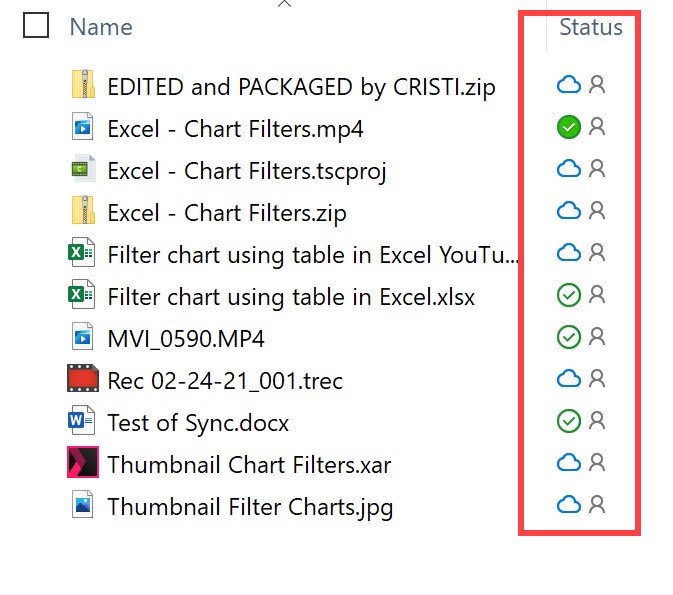
Task: Click cloud status icon for Rec 02-24-21_001.trec
Action: click(x=569, y=379)
